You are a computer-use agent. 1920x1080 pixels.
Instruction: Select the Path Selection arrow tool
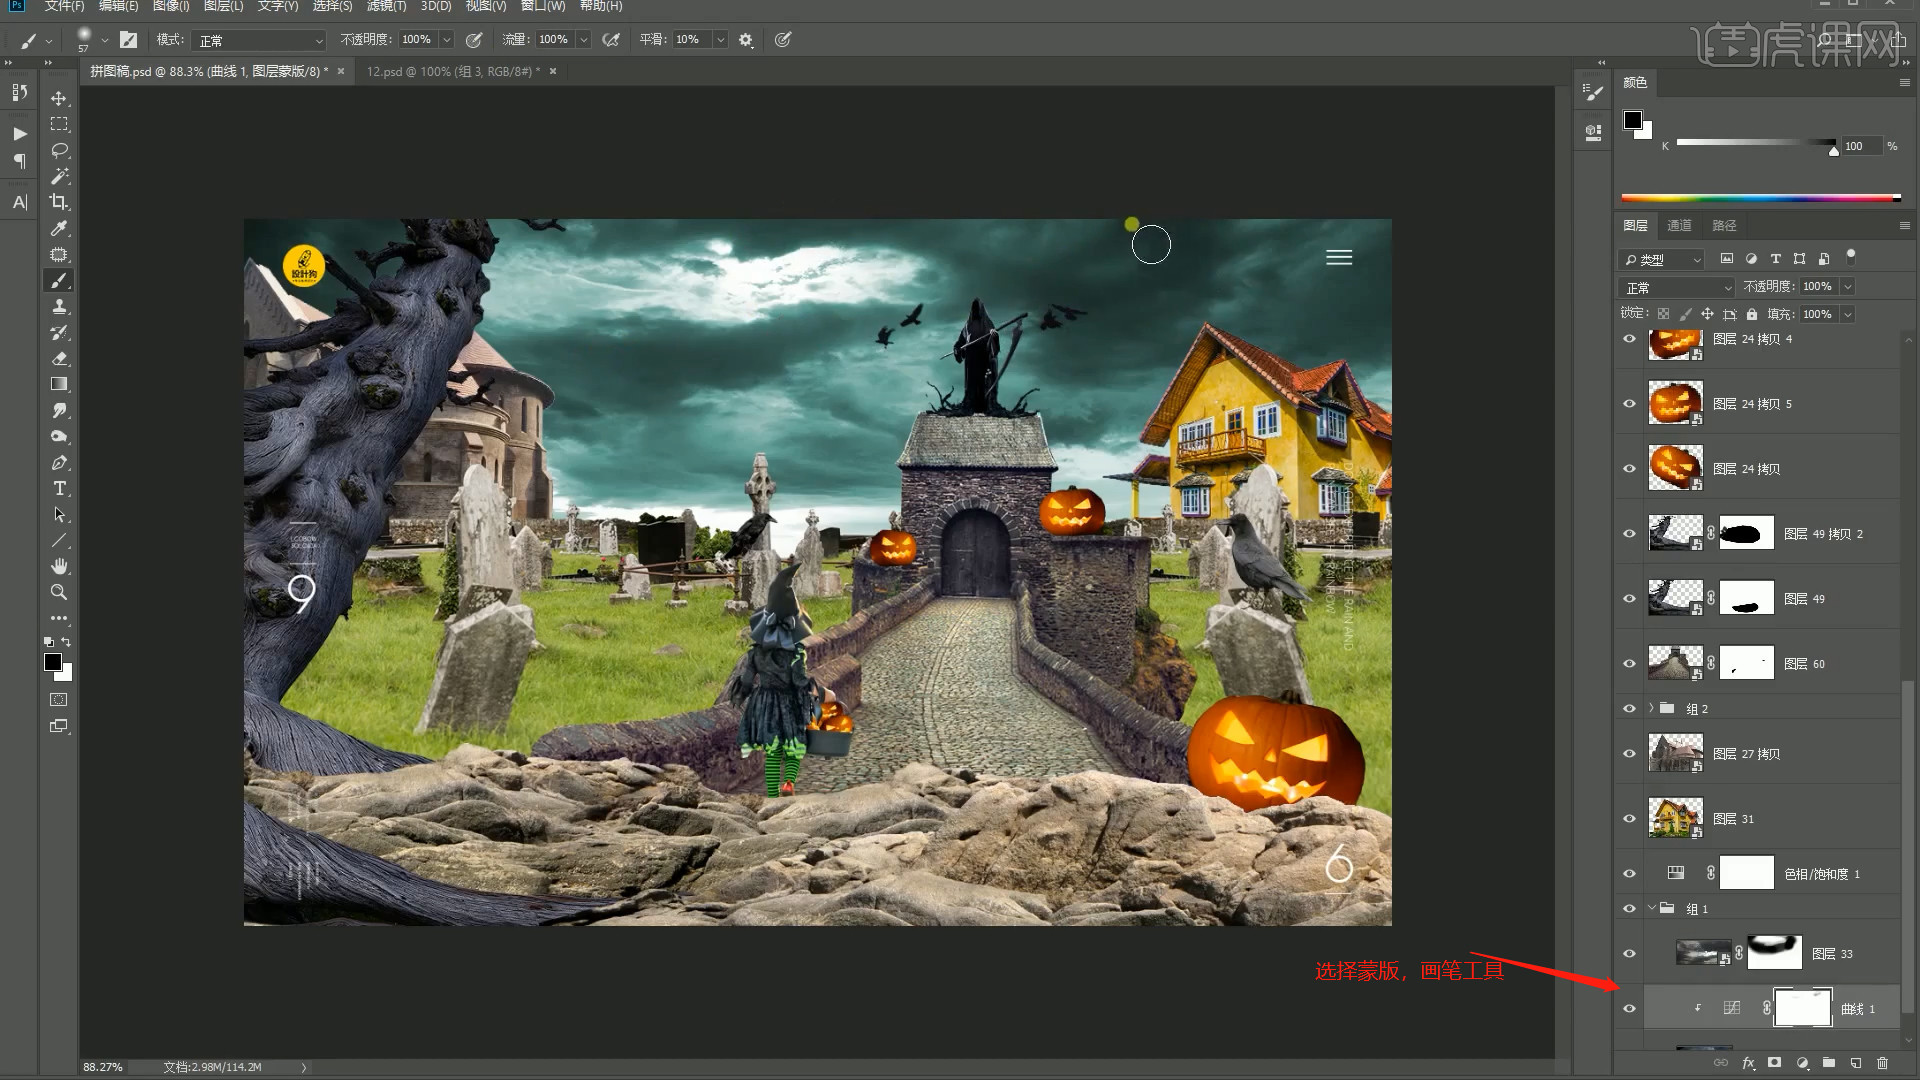59,515
